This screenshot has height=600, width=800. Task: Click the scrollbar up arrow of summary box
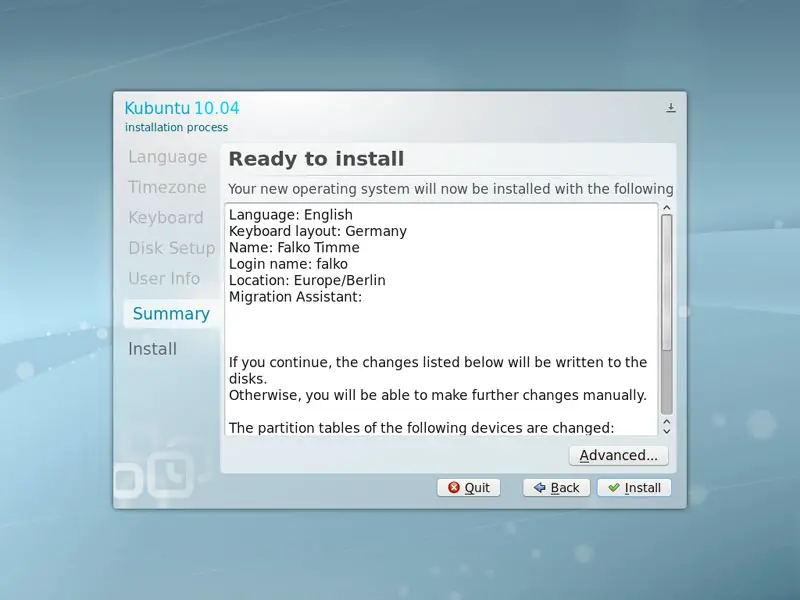pyautogui.click(x=666, y=208)
